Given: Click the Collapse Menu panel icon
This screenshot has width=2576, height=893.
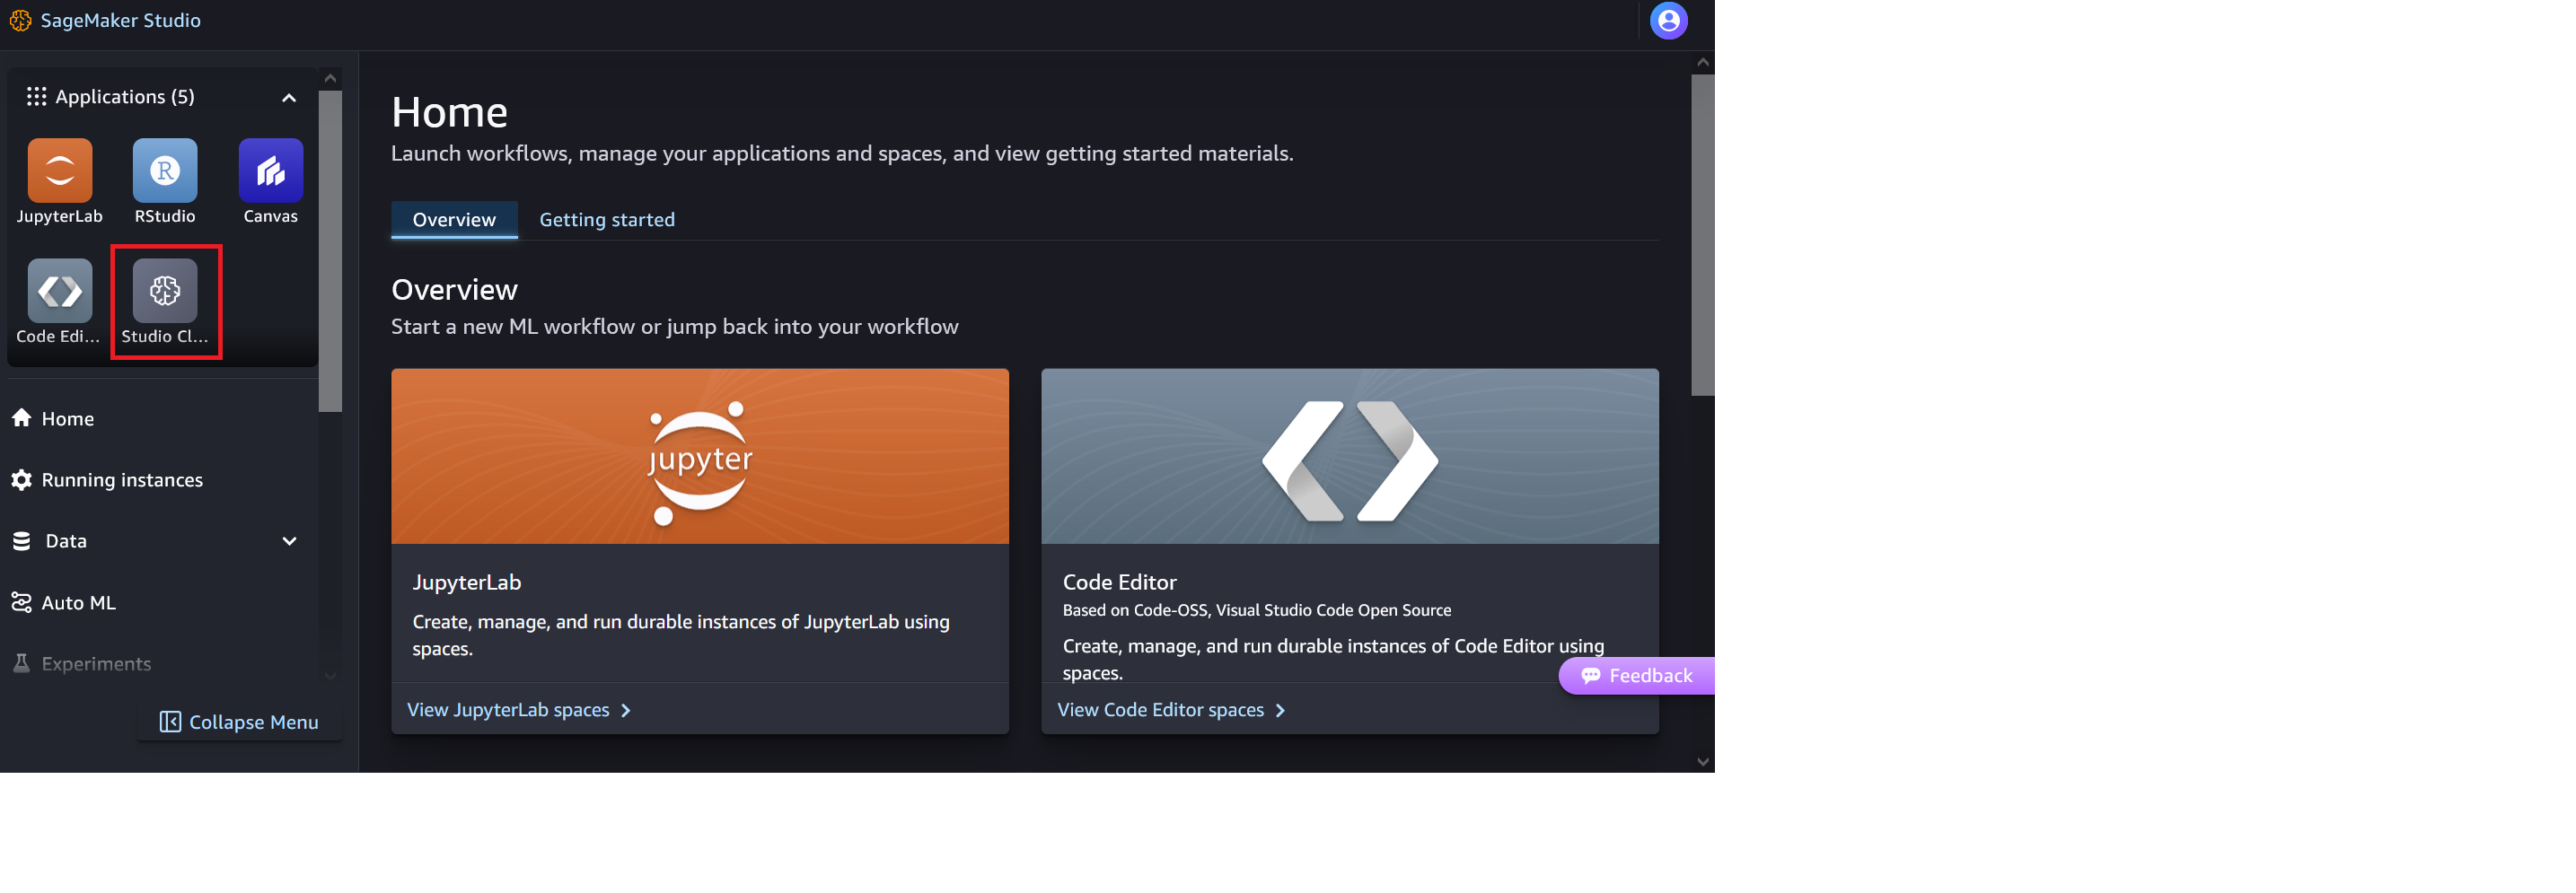Looking at the screenshot, I should coord(170,722).
